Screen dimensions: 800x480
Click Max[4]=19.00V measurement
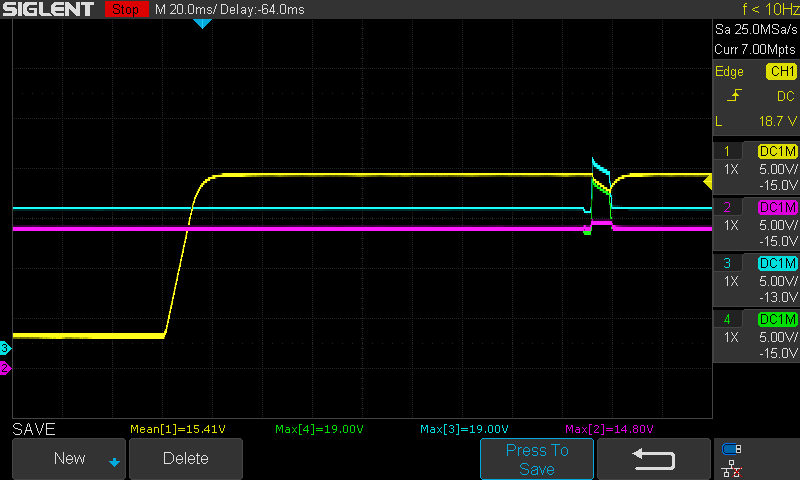coord(319,429)
